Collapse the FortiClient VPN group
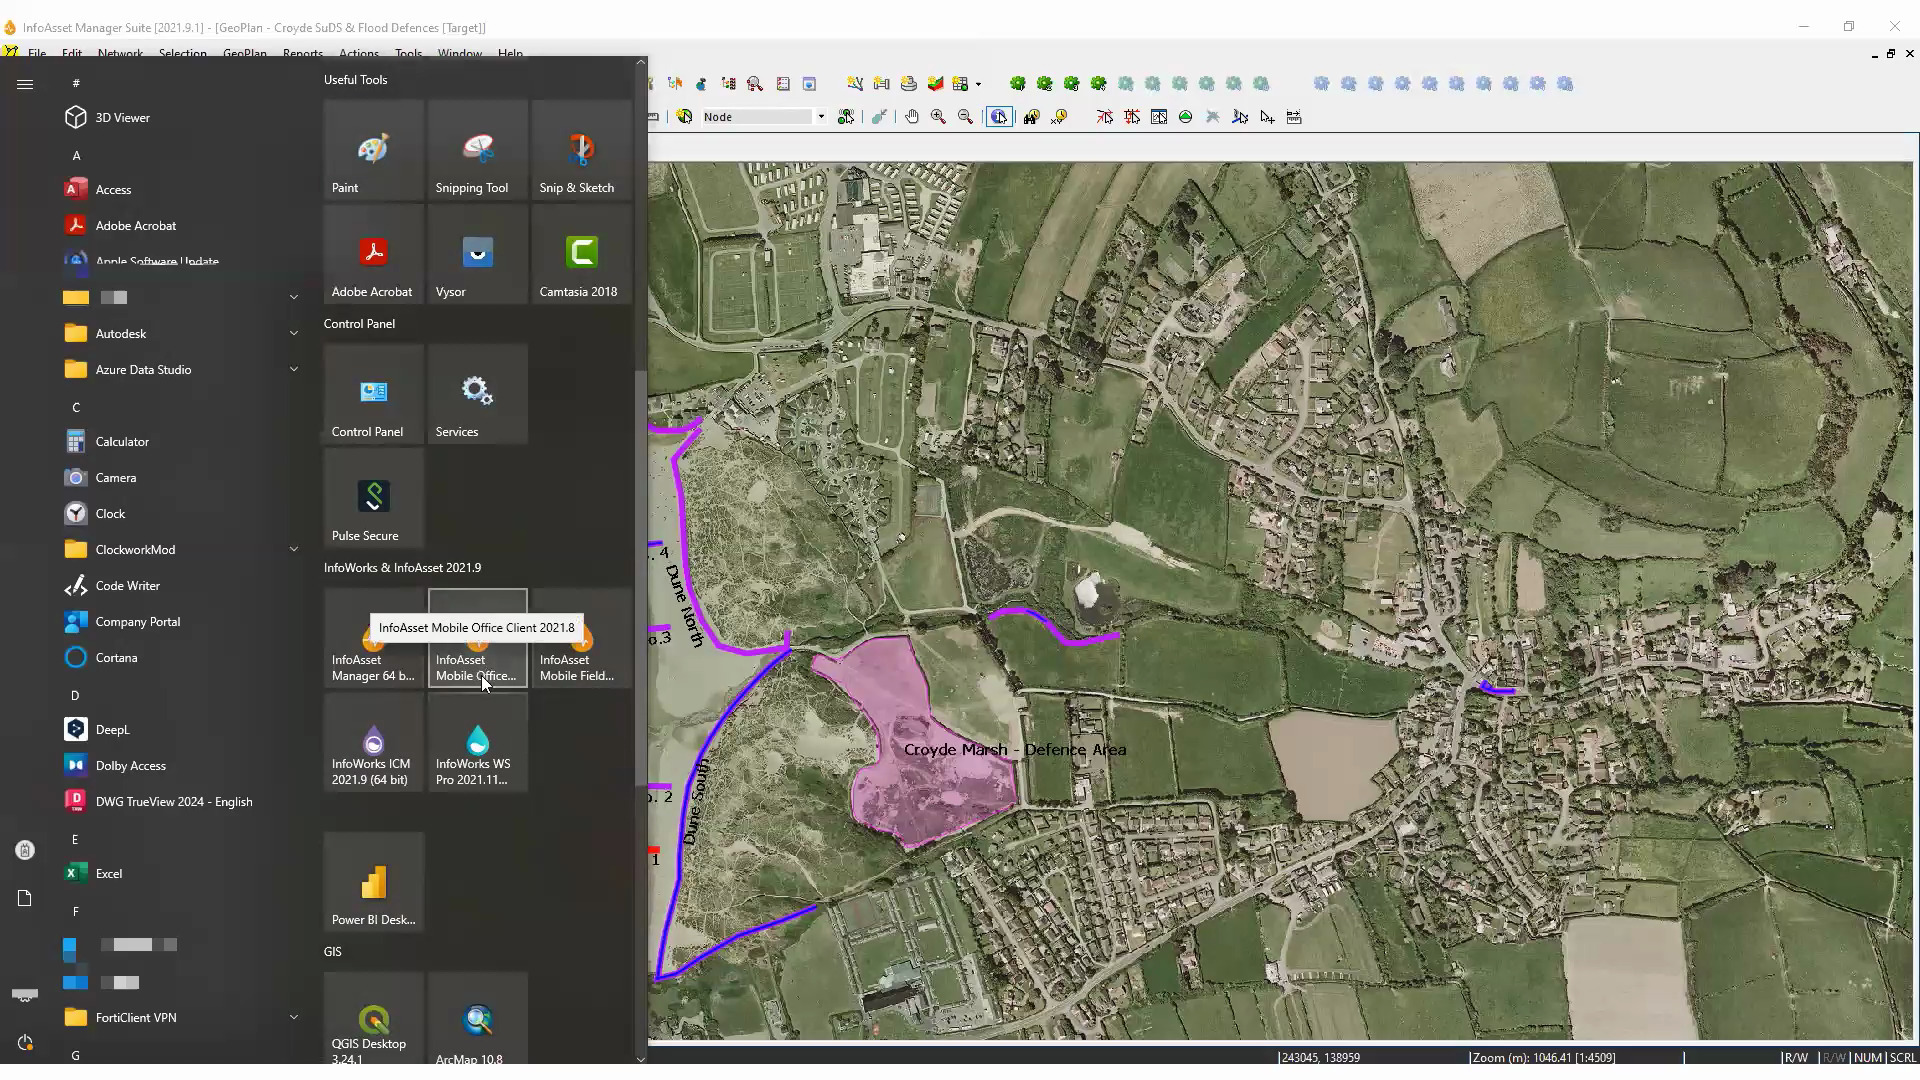The width and height of the screenshot is (1920, 1080). tap(293, 1017)
